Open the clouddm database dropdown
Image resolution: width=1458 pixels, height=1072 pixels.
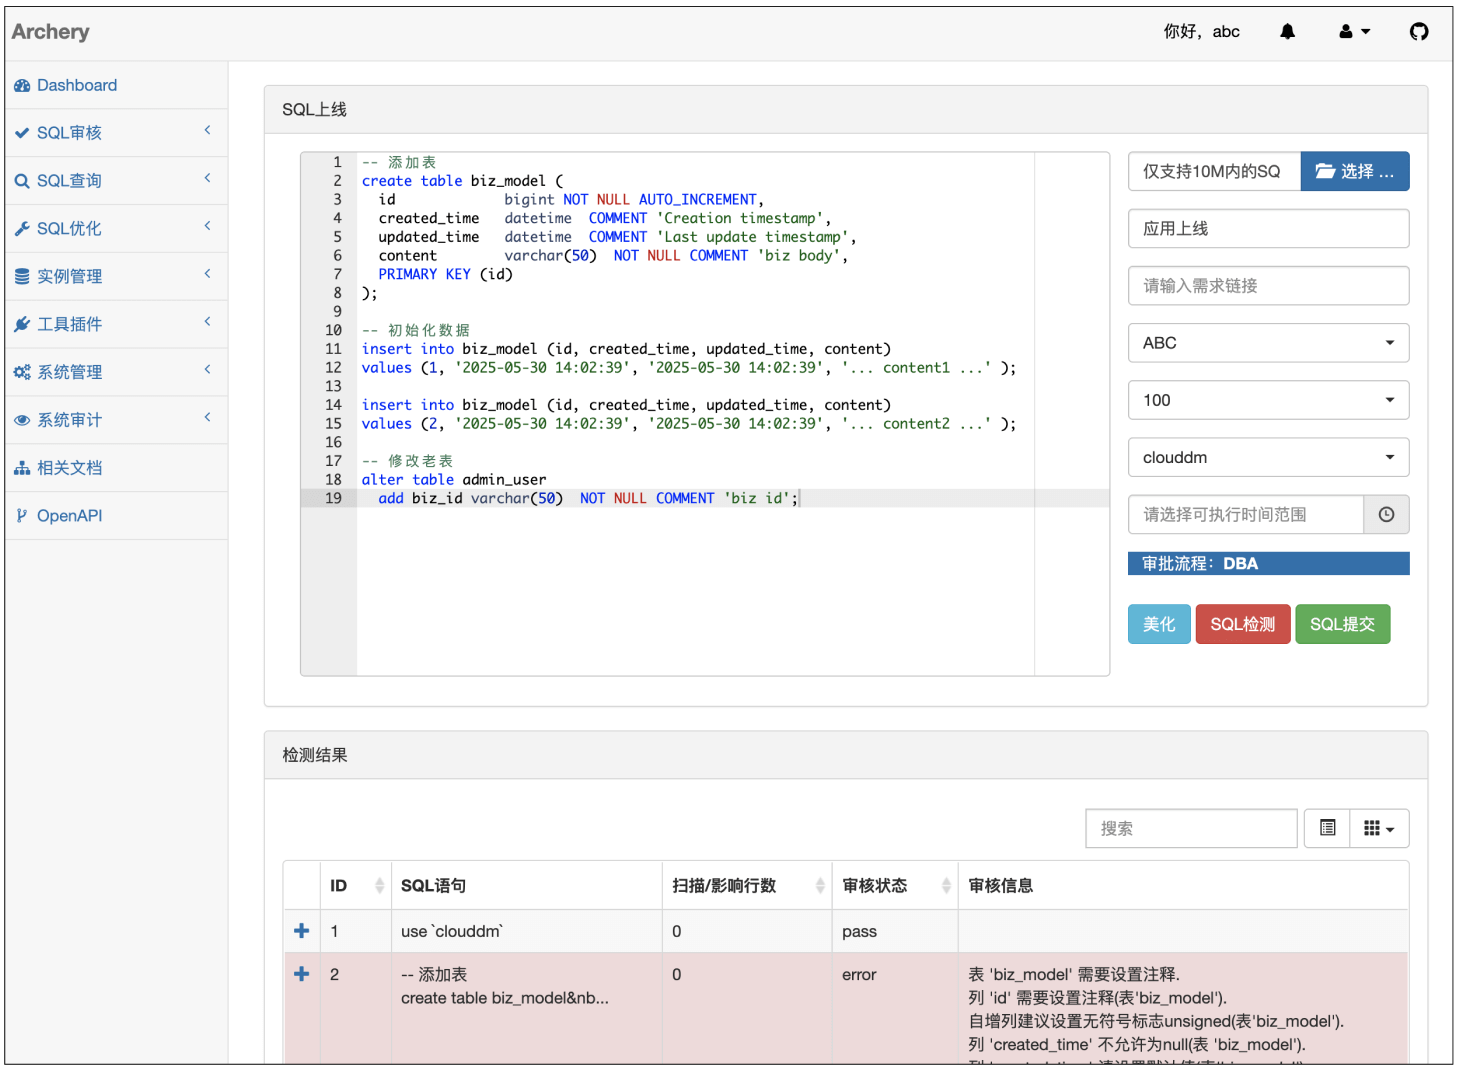(x=1268, y=457)
